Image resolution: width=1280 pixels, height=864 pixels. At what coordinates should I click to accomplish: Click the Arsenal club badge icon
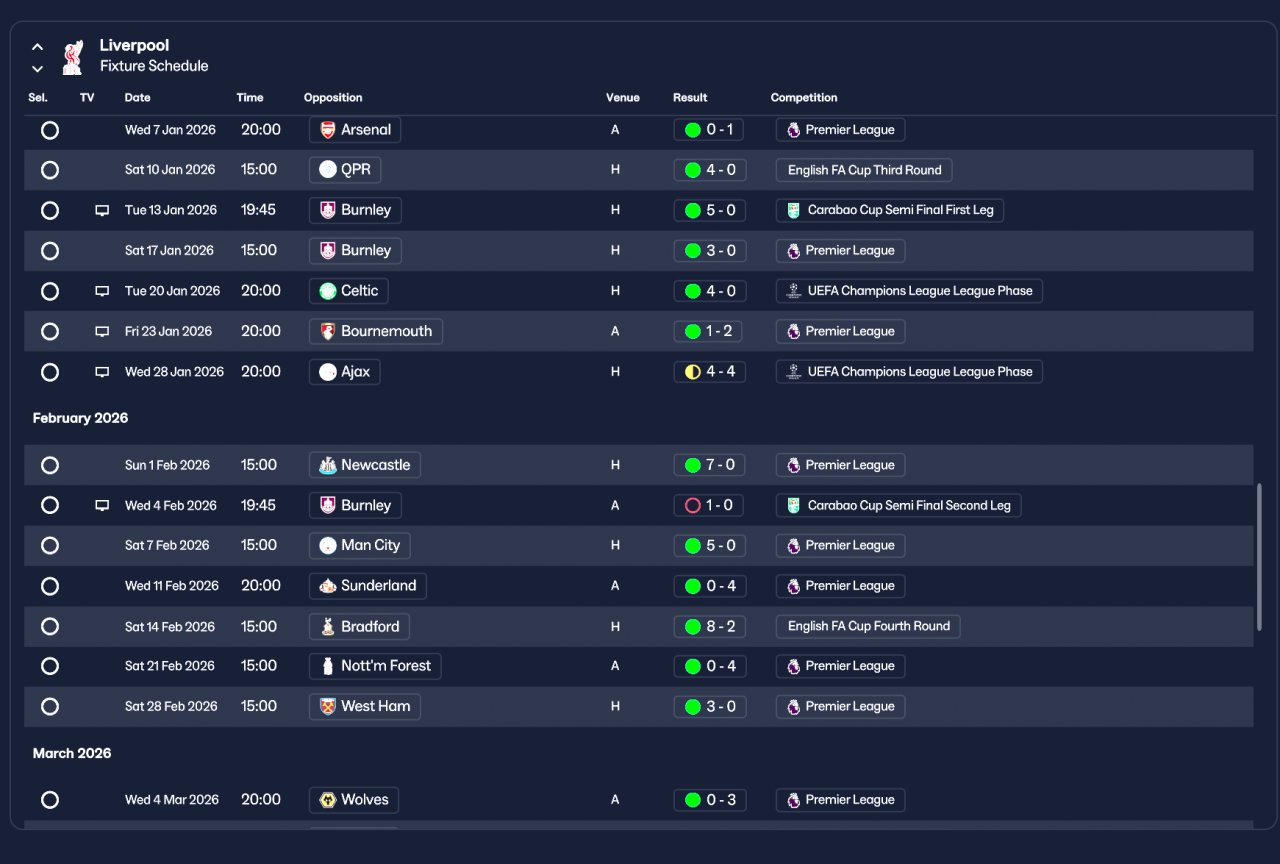coord(327,130)
